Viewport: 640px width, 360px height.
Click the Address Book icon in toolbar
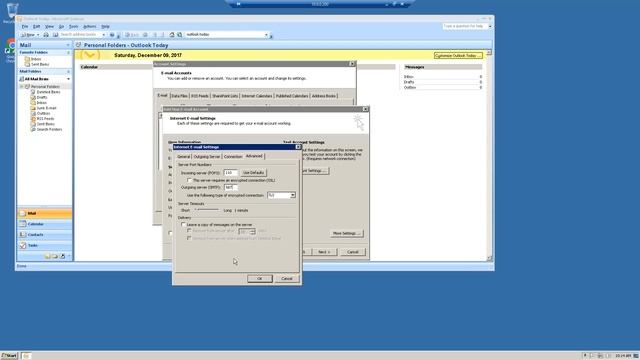(56, 35)
